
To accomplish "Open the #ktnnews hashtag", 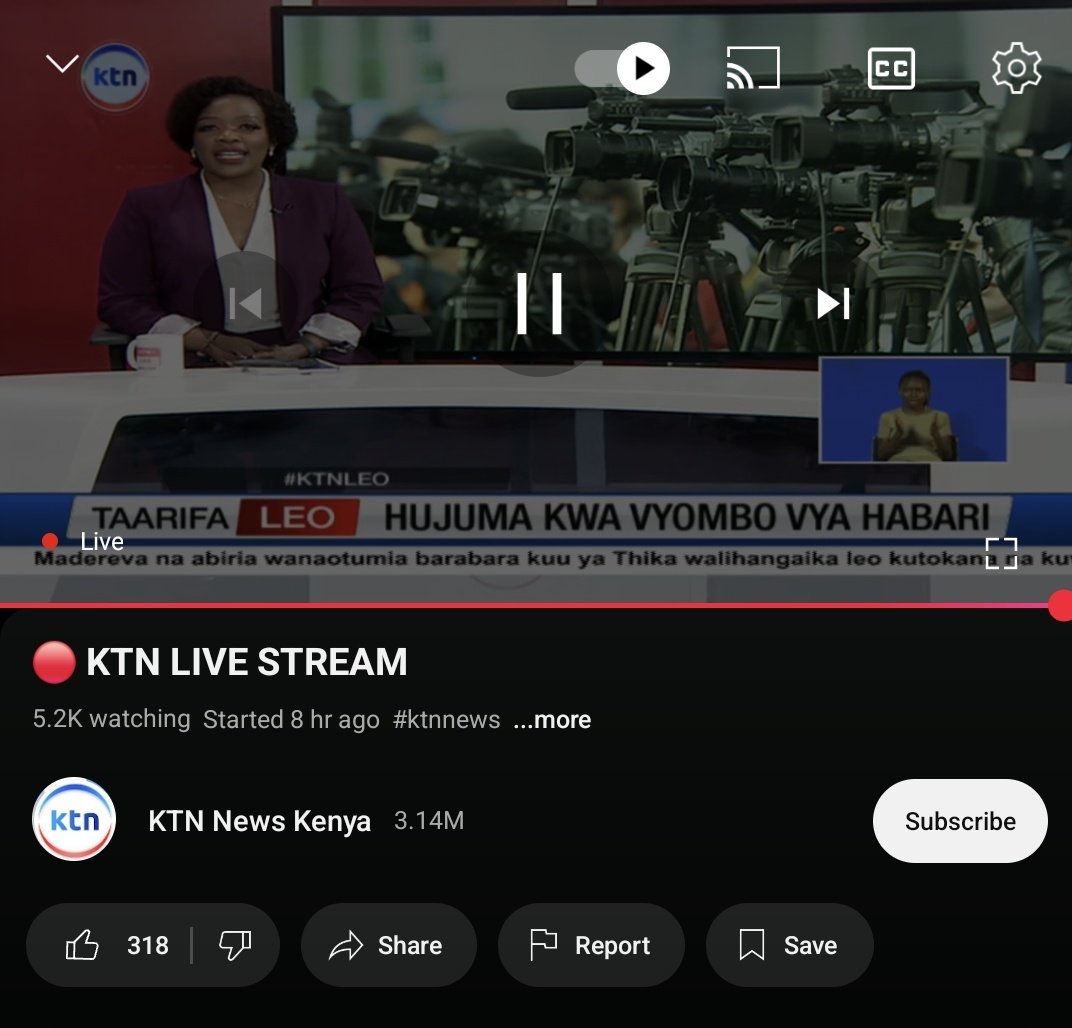I will pos(448,719).
